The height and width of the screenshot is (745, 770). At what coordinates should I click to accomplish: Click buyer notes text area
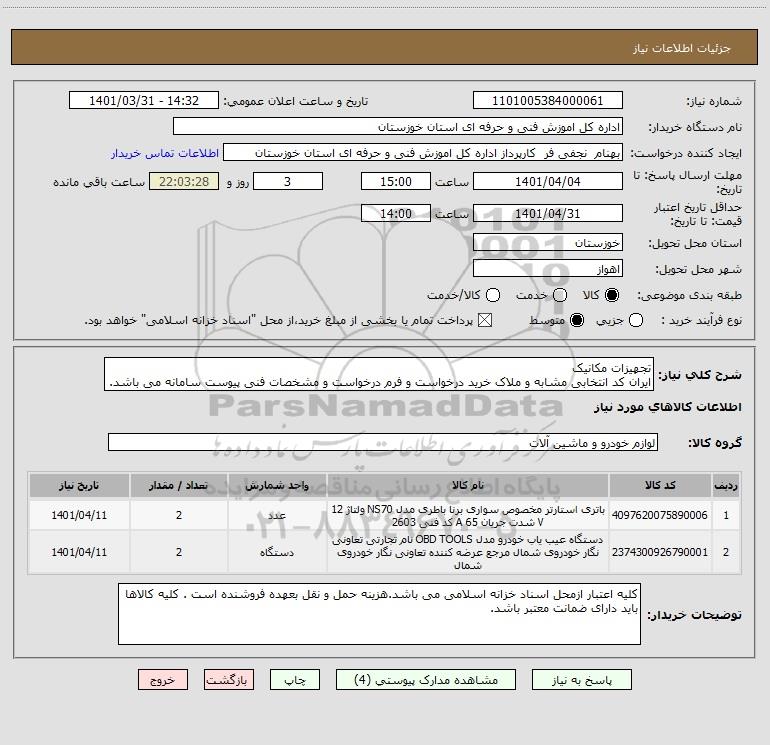tap(379, 614)
